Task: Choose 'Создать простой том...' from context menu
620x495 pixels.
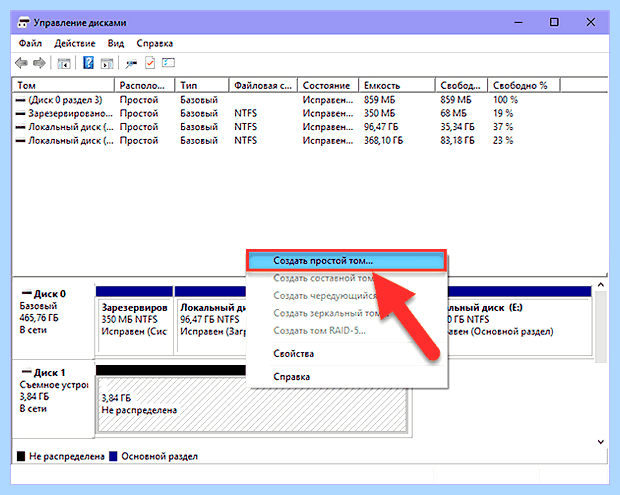Action: pyautogui.click(x=346, y=261)
